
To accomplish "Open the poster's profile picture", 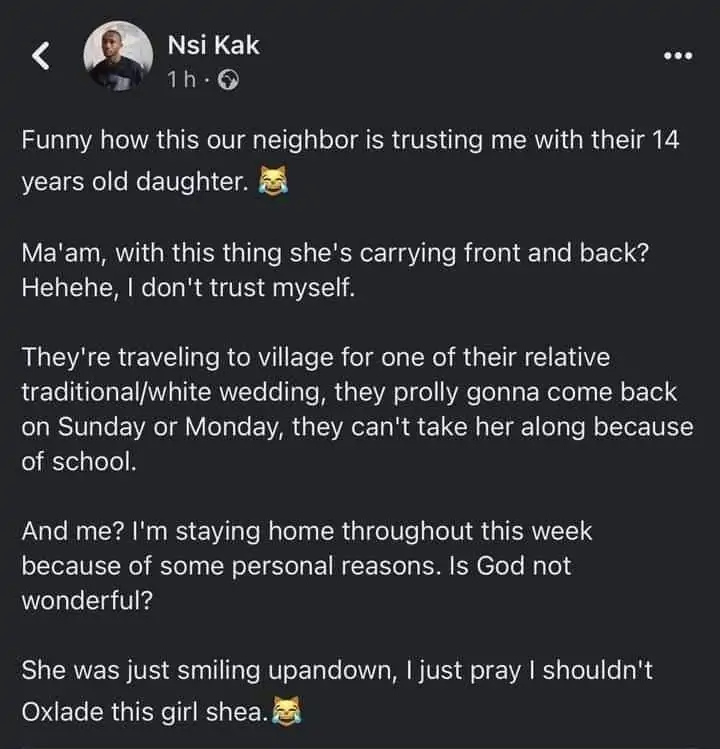I will [x=117, y=57].
